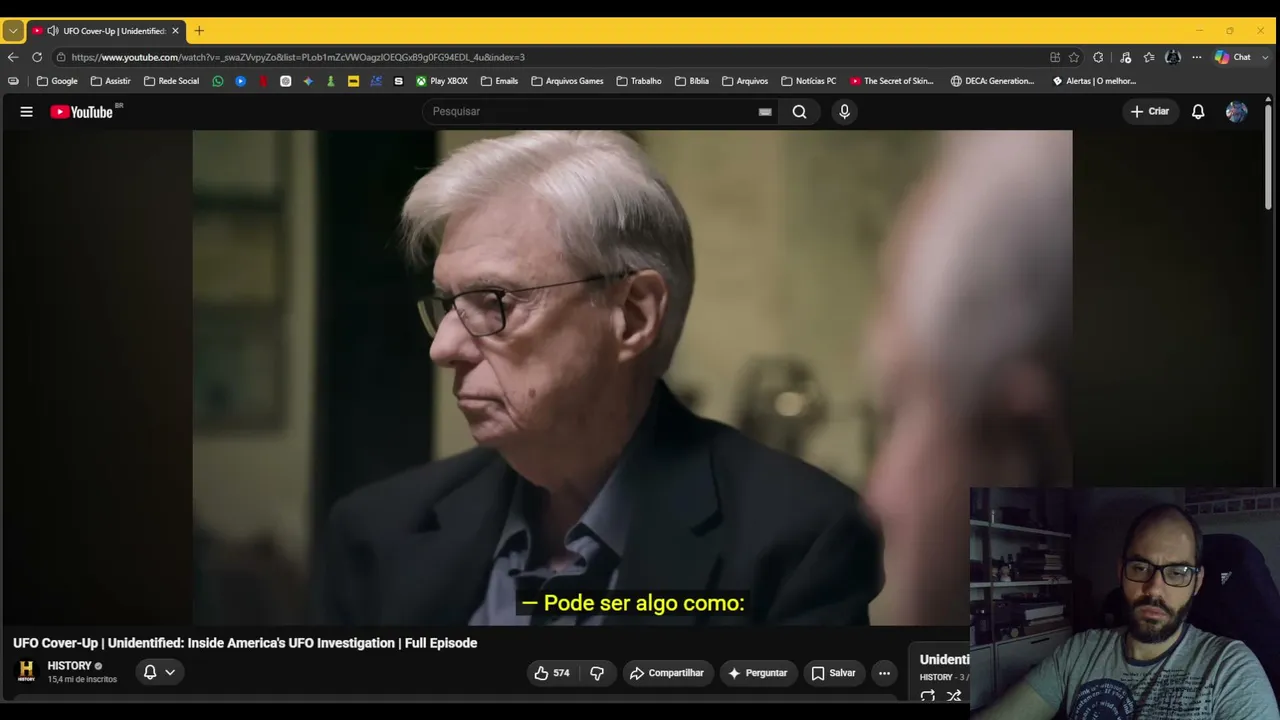Open more actions ellipsis under the video
This screenshot has height=720, width=1280.
pyautogui.click(x=884, y=673)
